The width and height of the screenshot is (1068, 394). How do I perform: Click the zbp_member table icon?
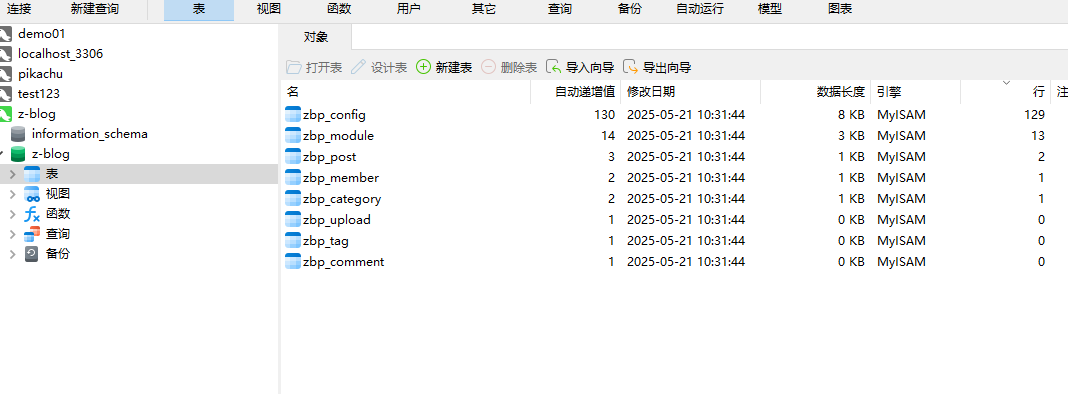[x=293, y=177]
